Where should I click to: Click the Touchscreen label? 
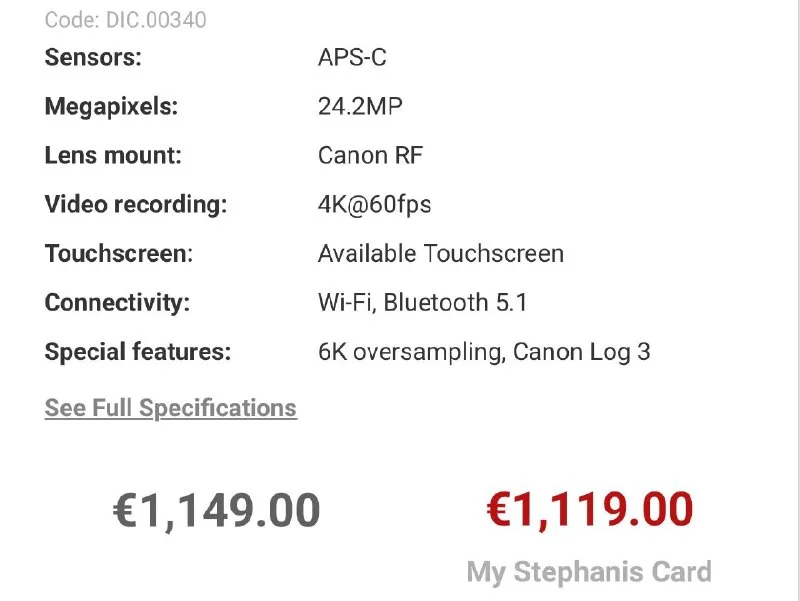pos(119,254)
